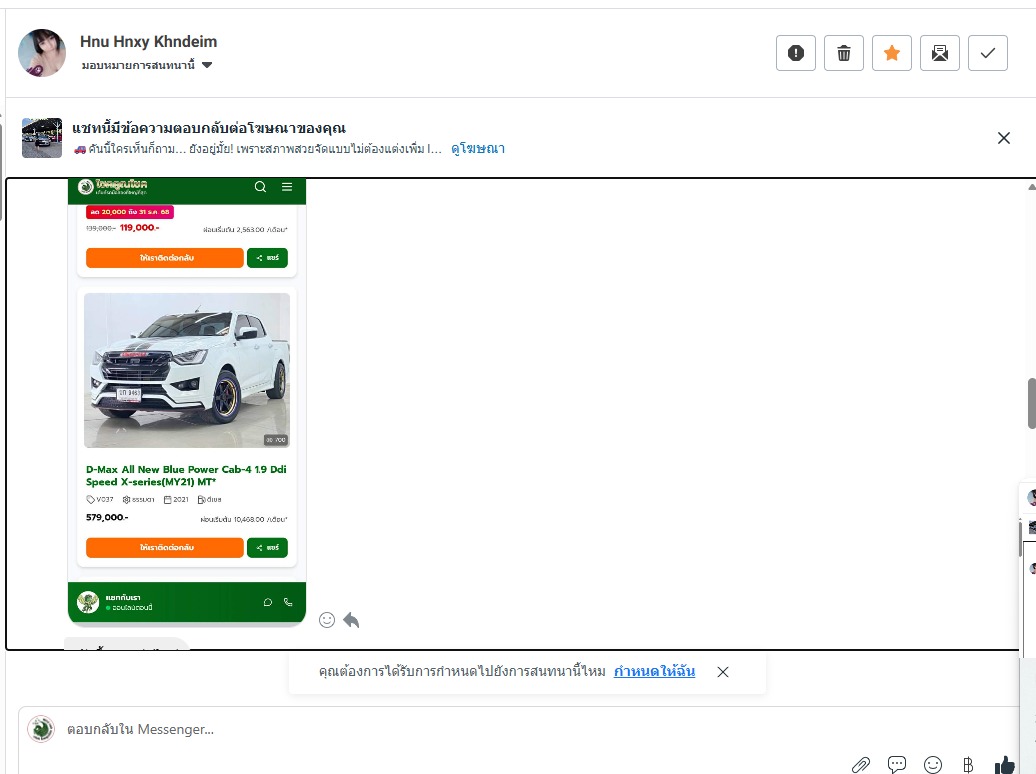This screenshot has height=774, width=1036.
Task: Click scroll up arrow of chat scrollbar
Action: pyautogui.click(x=1031, y=187)
